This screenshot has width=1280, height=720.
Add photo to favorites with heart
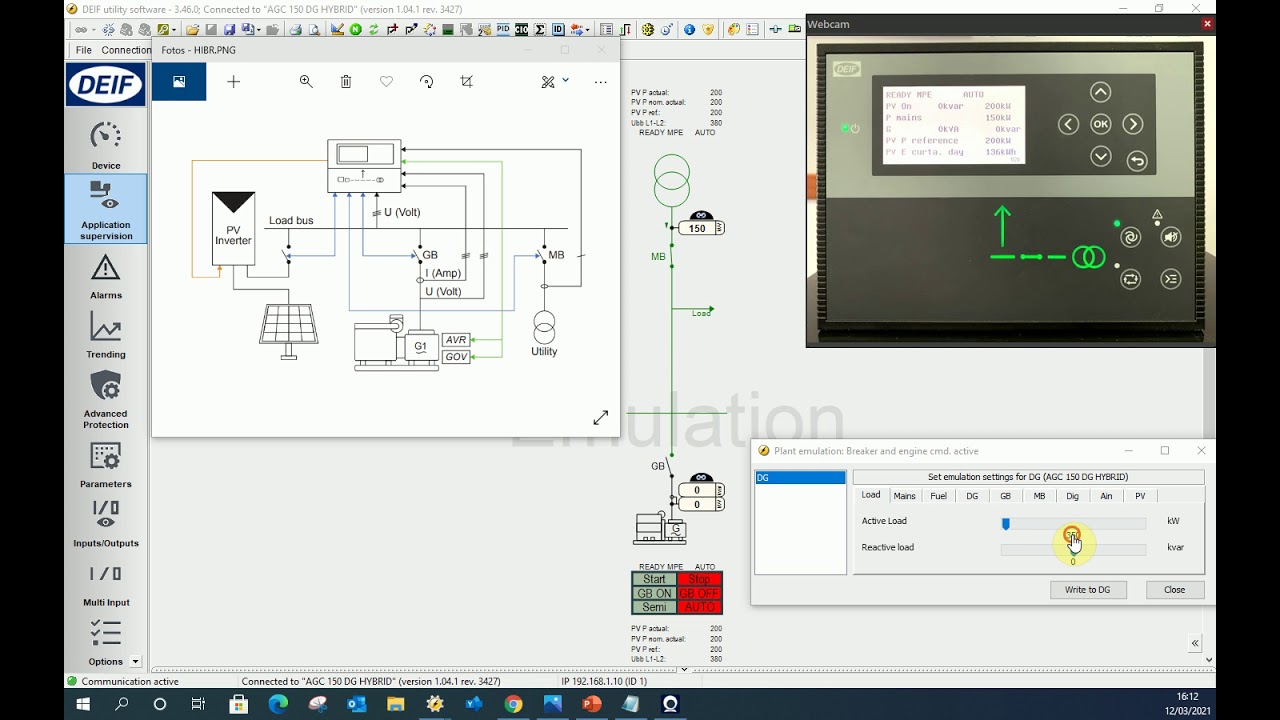coord(386,82)
